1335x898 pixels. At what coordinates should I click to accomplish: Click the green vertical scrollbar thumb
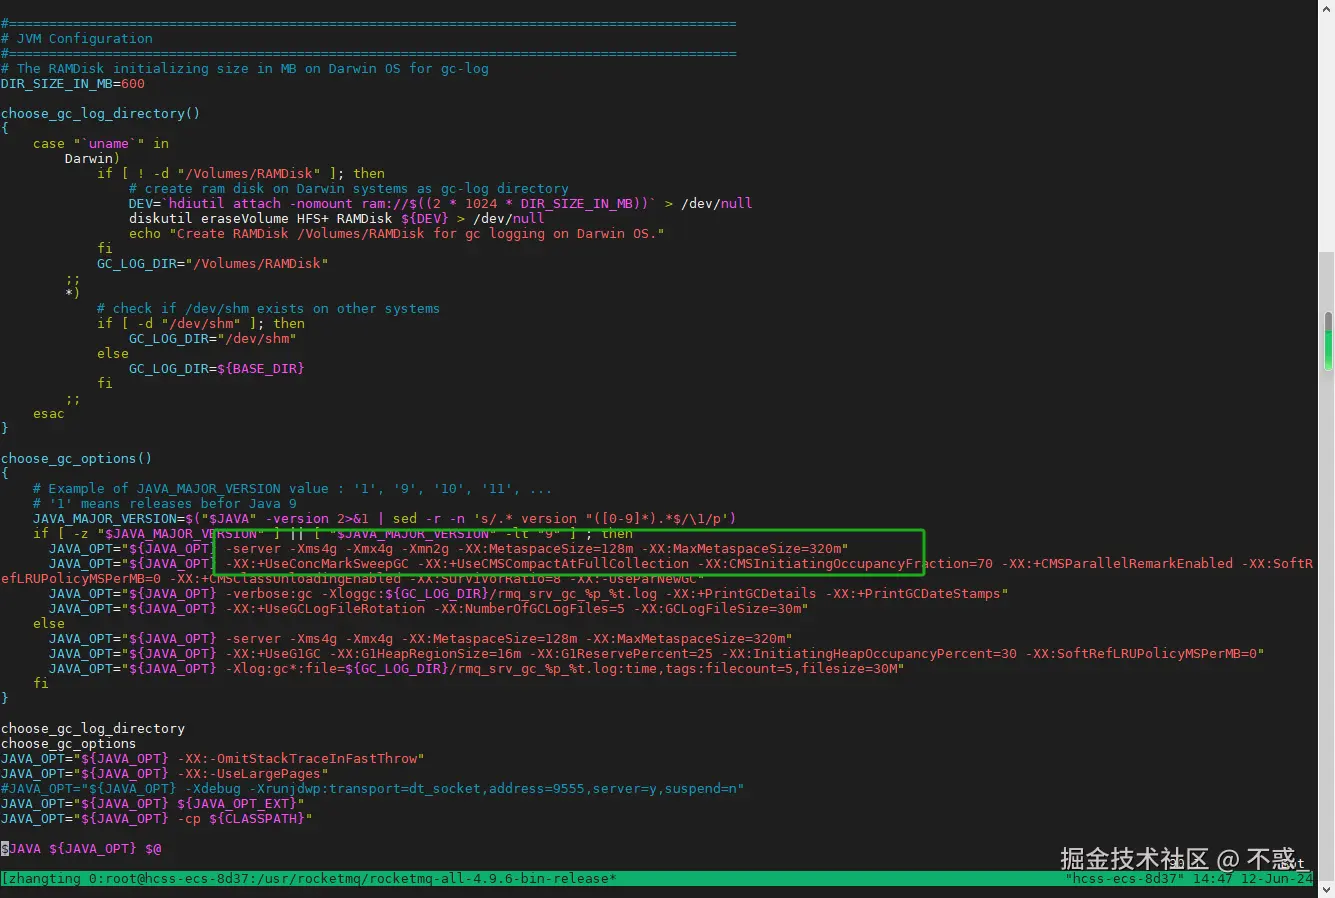[1328, 340]
